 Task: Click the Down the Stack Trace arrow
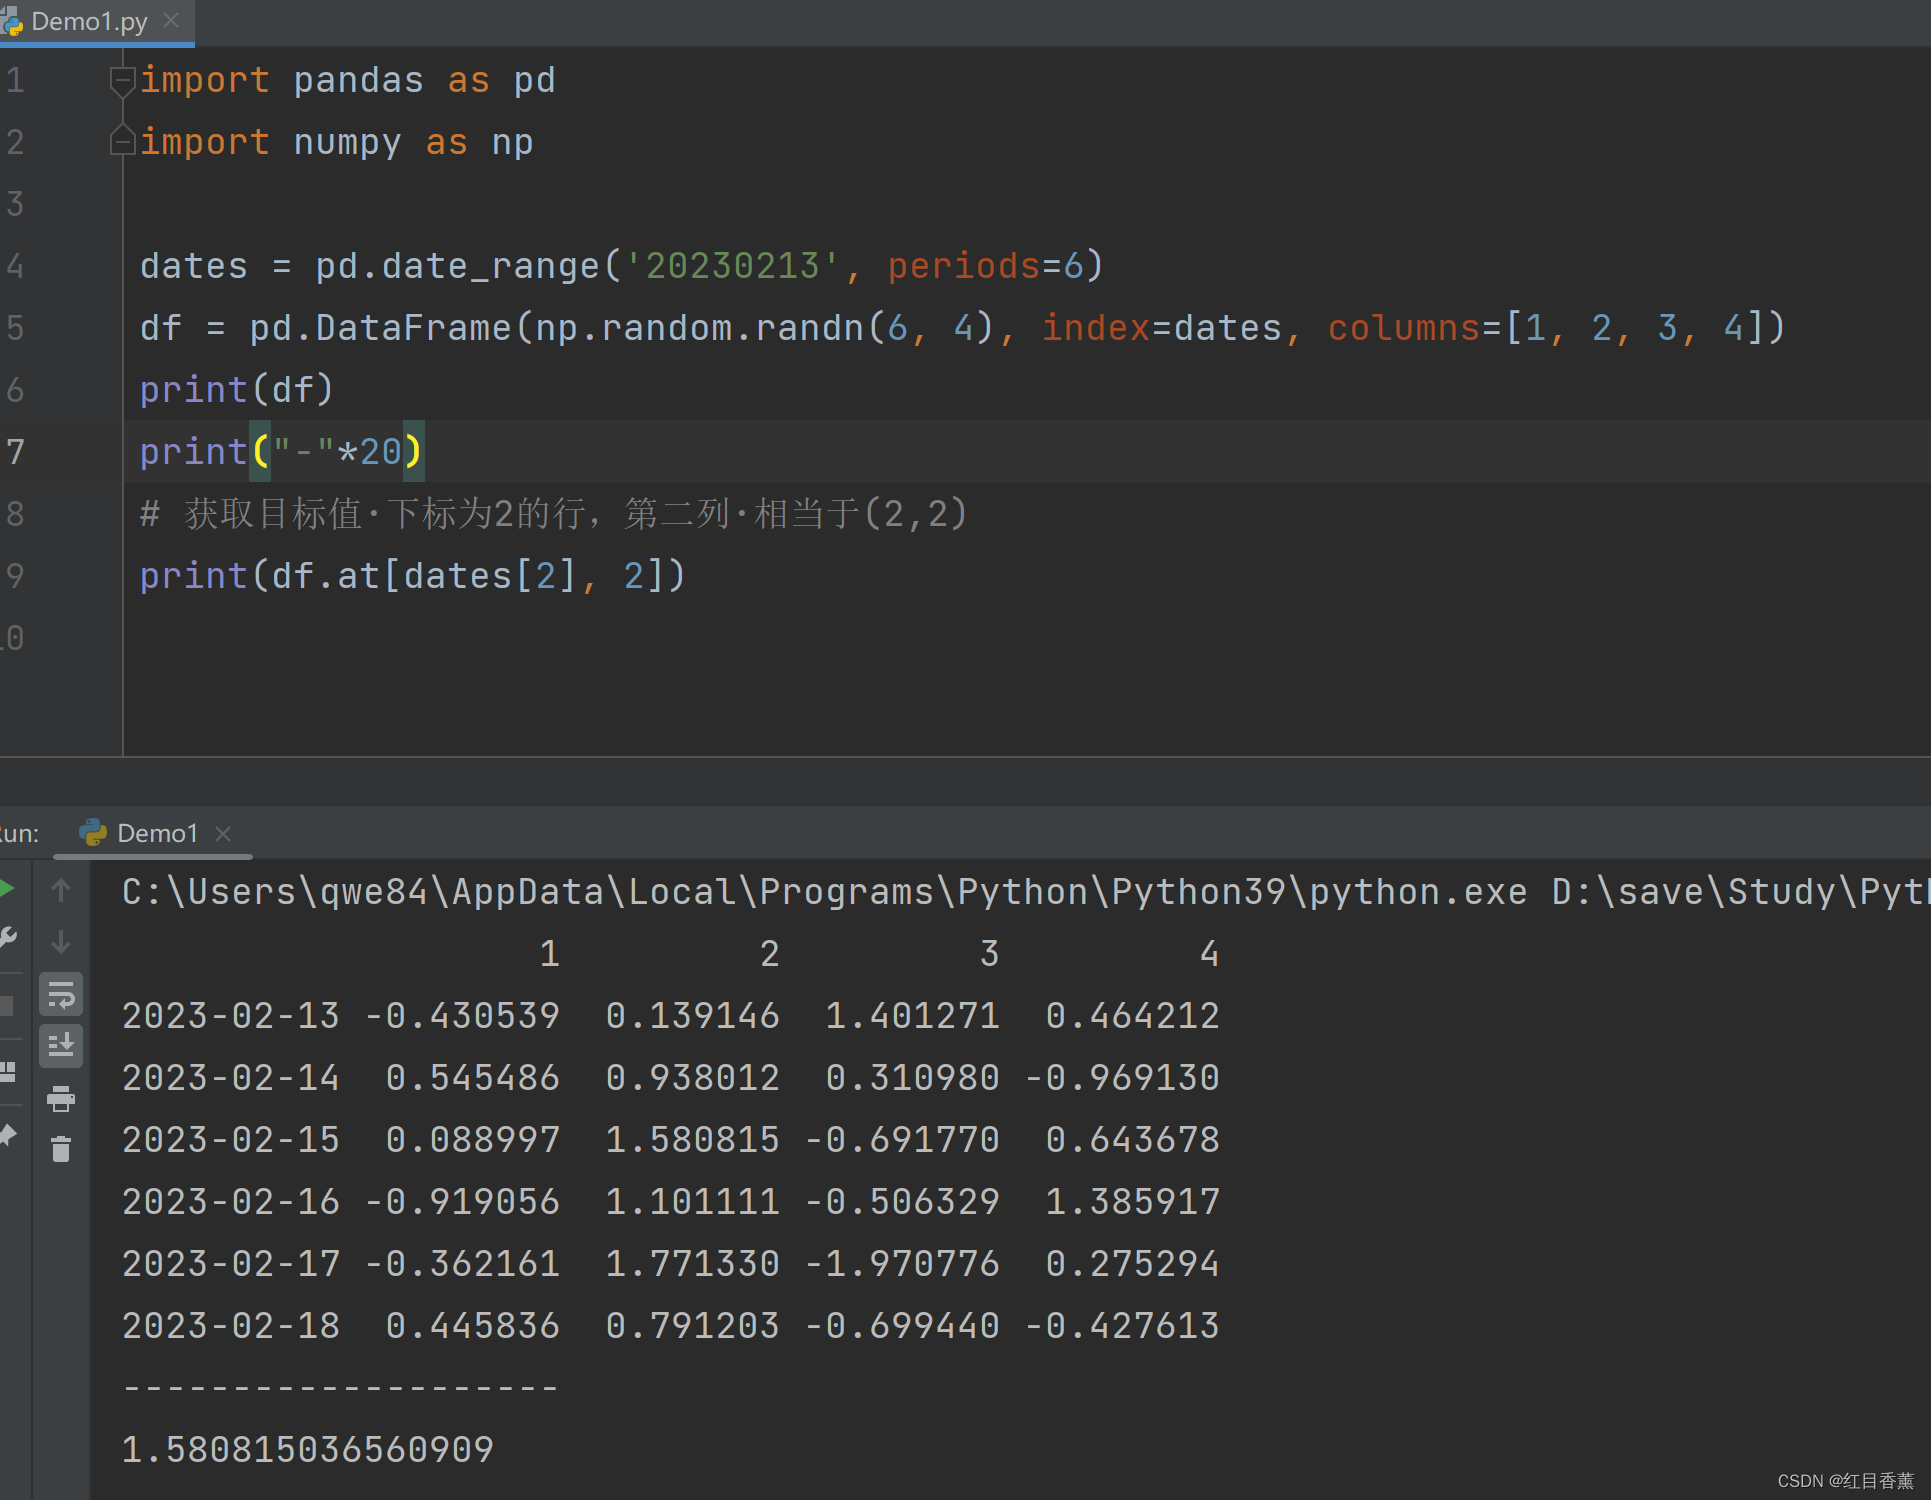point(61,942)
